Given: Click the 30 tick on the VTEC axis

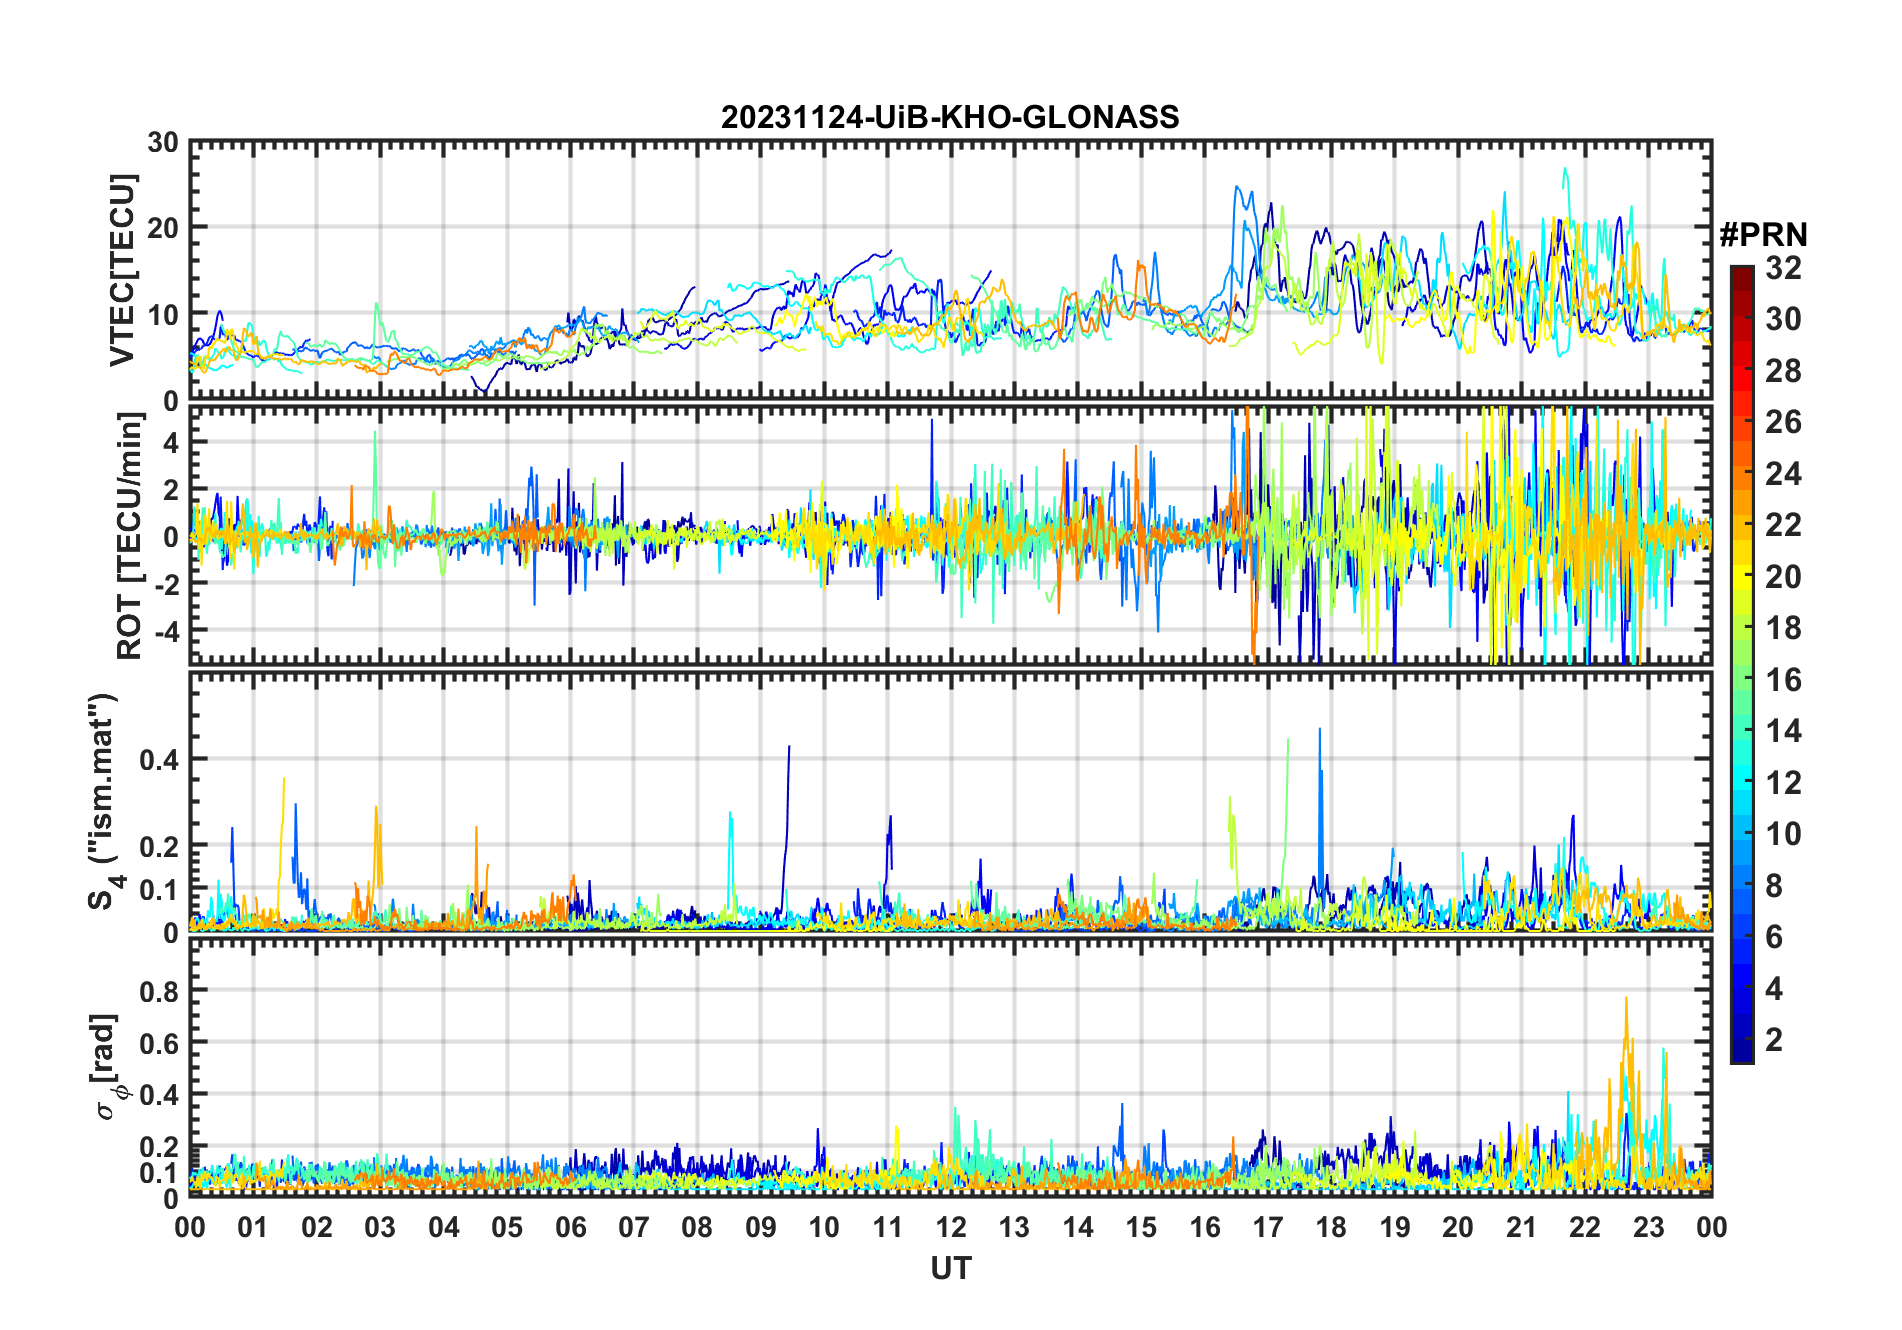Looking at the screenshot, I should [x=163, y=143].
